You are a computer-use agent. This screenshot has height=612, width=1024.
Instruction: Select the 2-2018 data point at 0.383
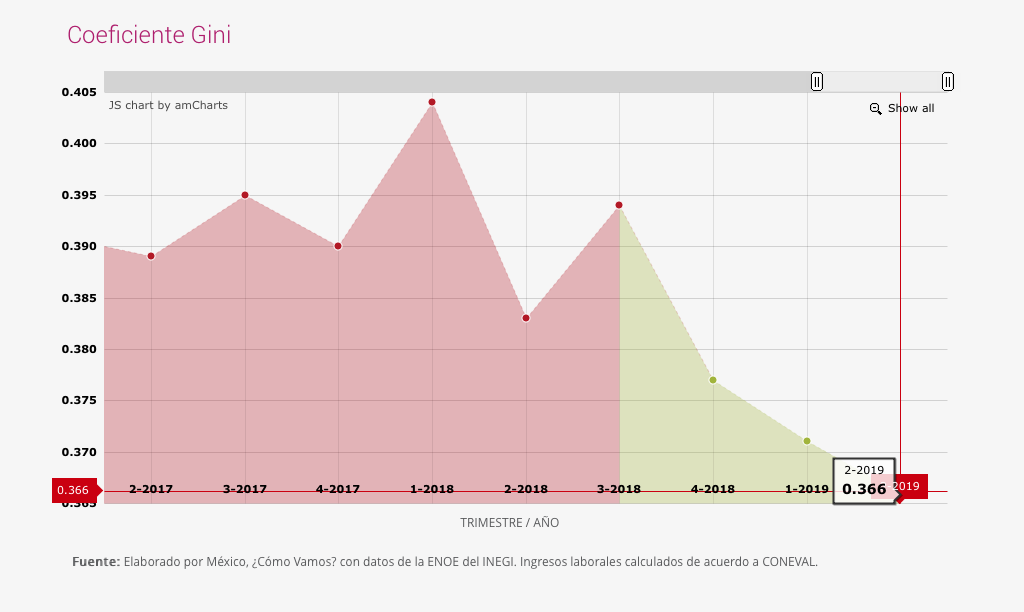[x=526, y=318]
